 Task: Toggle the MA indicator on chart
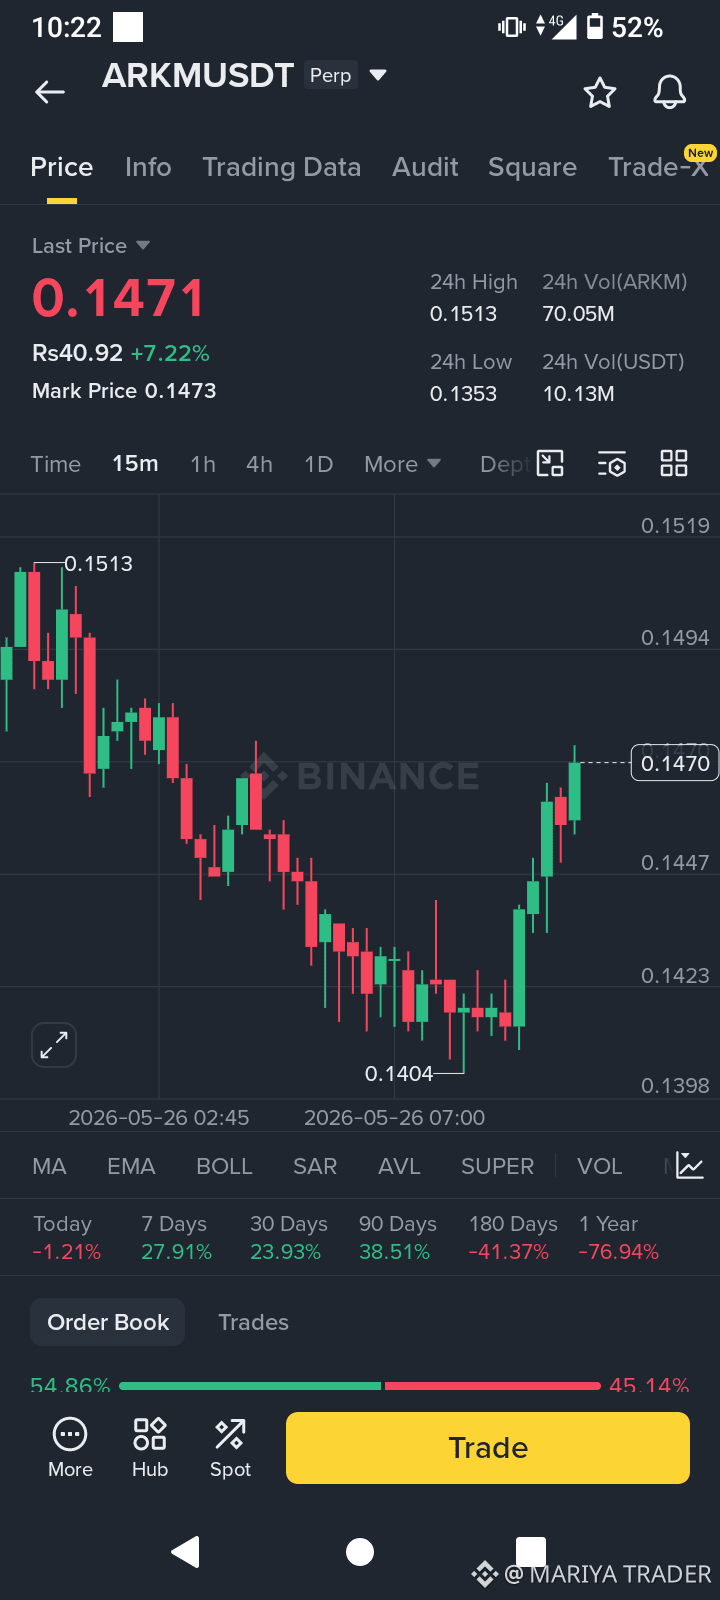click(49, 1166)
